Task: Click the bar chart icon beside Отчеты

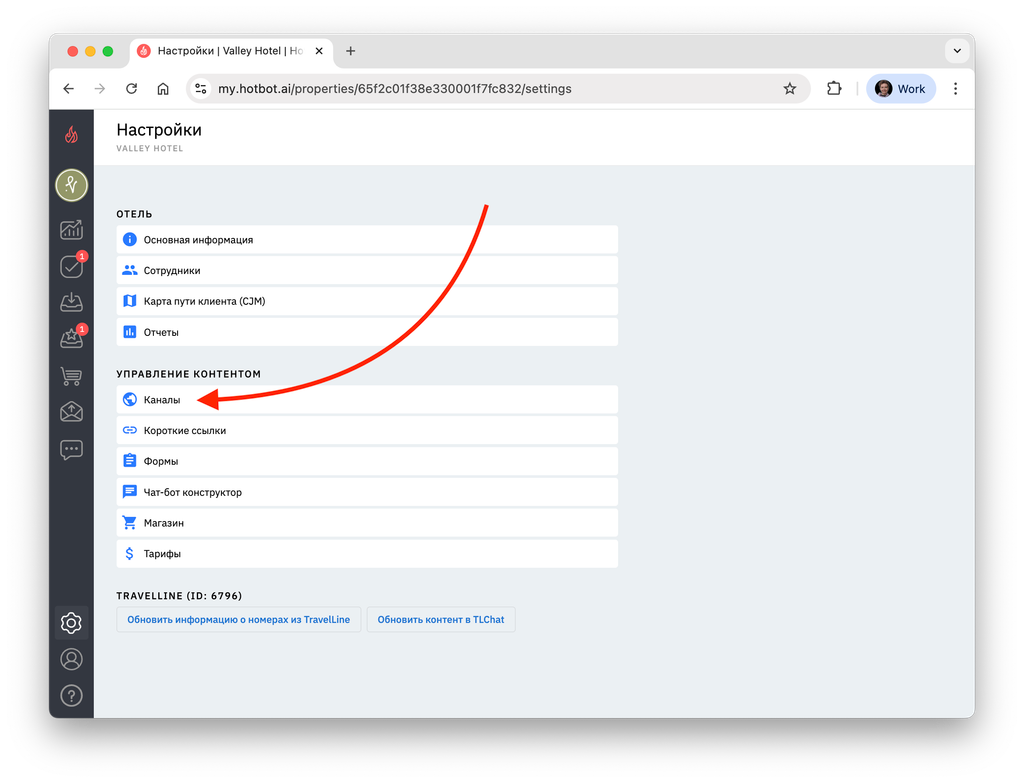Action: pyautogui.click(x=129, y=332)
